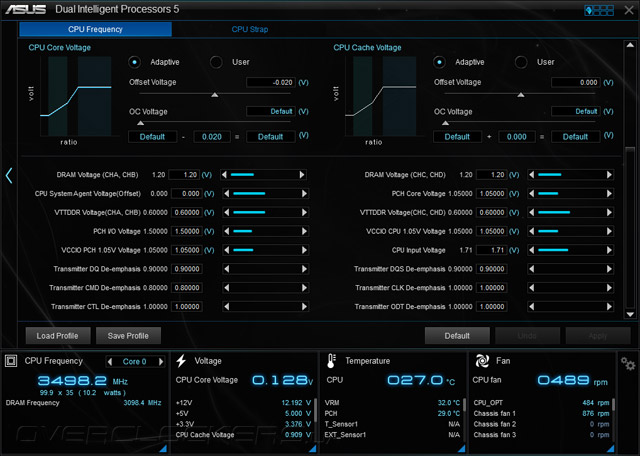The height and width of the screenshot is (456, 640).
Task: Click the CPU Frequency chip icon
Action: click(x=11, y=361)
